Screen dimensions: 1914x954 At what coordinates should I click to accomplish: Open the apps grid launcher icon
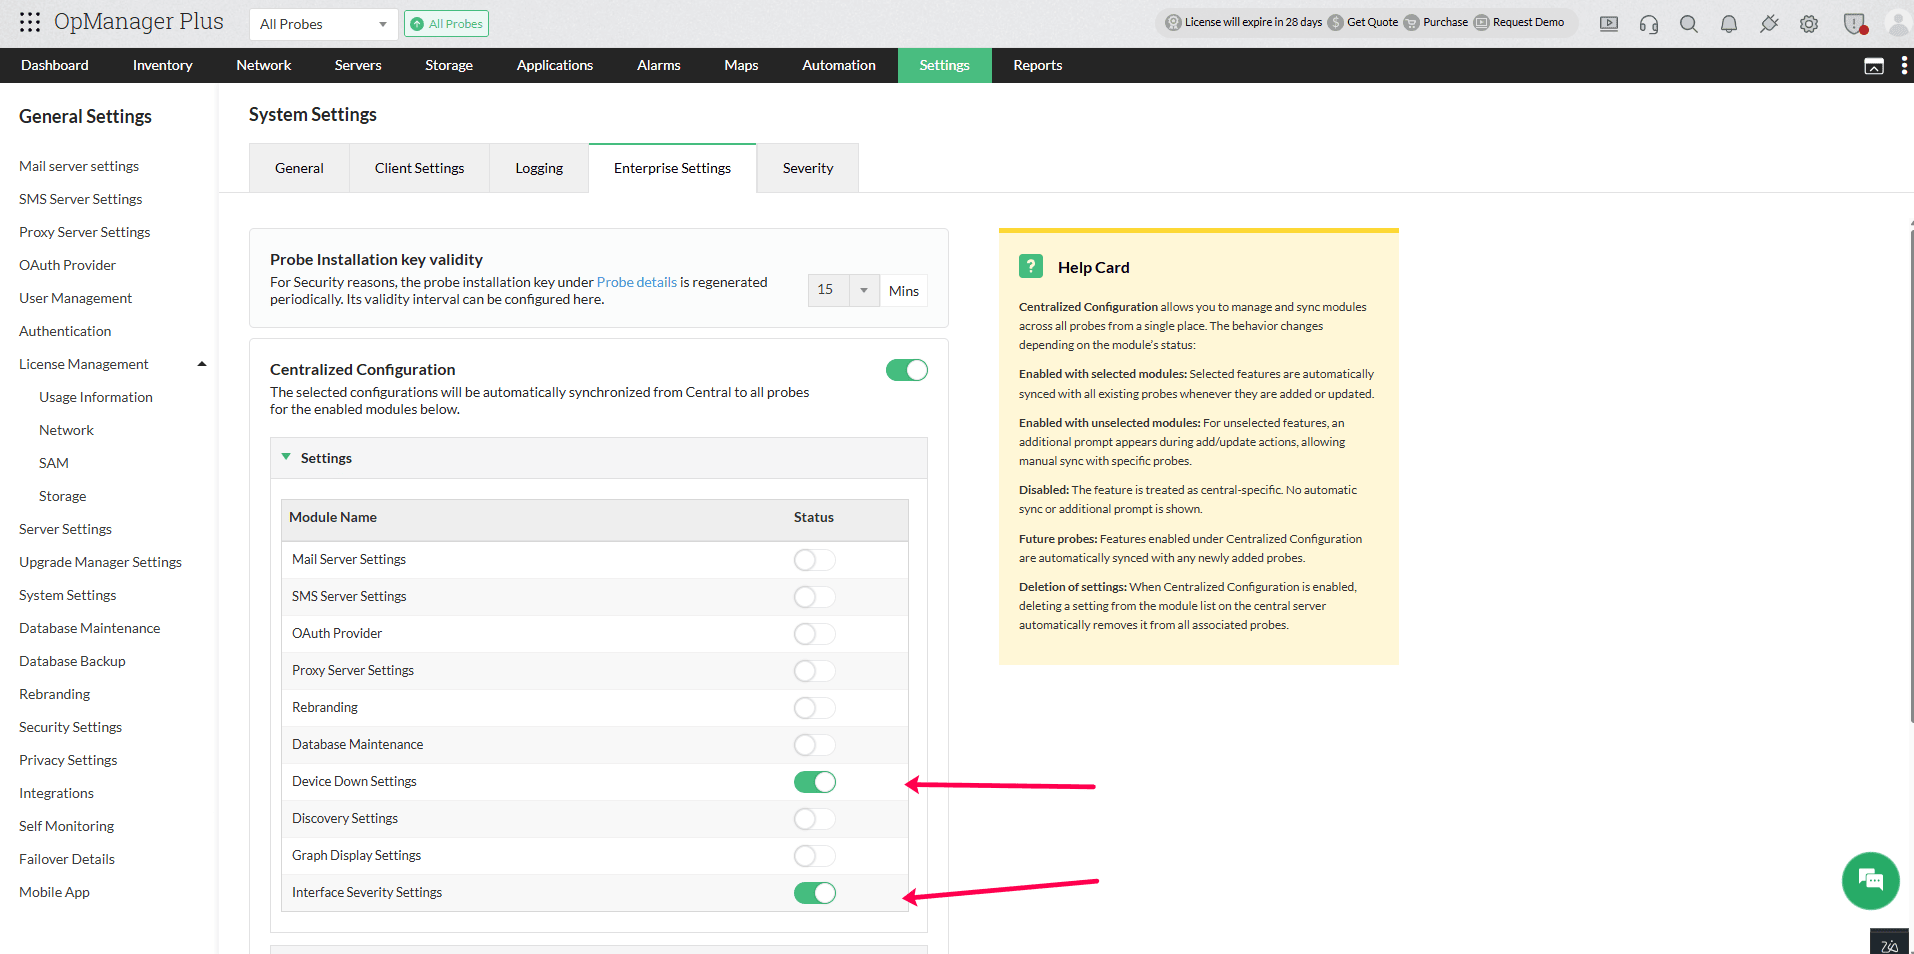click(30, 22)
